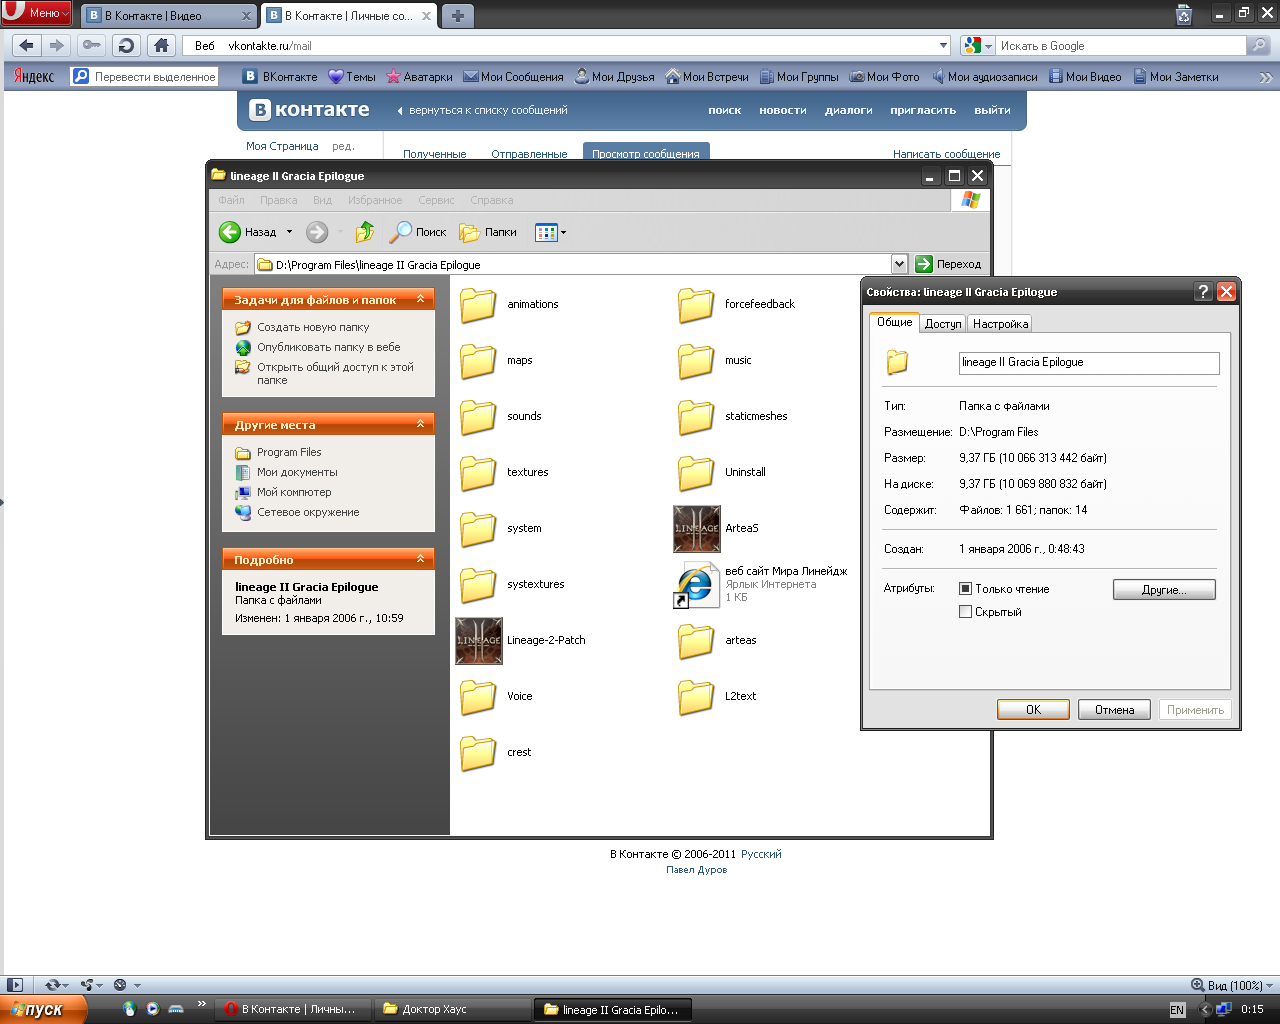Select the Artea5 application icon
Viewport: 1280px width, 1024px height.
(697, 529)
